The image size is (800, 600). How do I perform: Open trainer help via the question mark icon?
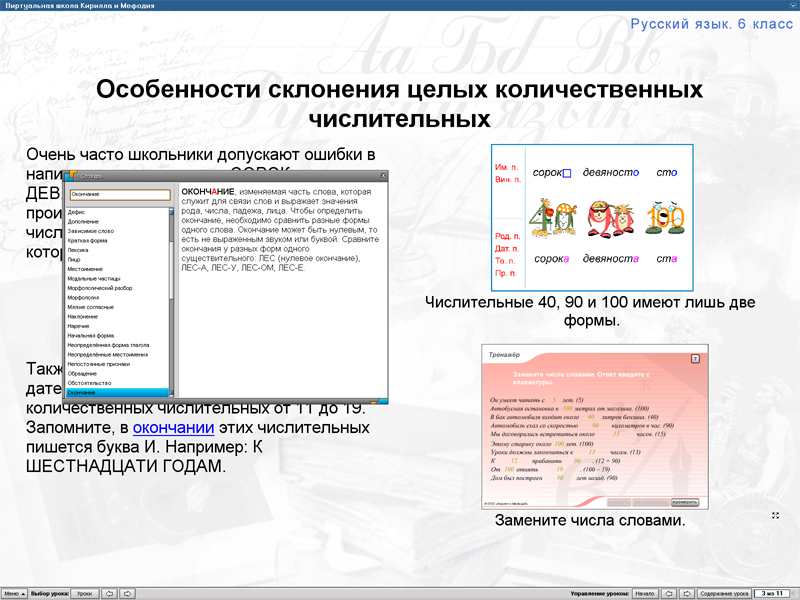click(694, 357)
